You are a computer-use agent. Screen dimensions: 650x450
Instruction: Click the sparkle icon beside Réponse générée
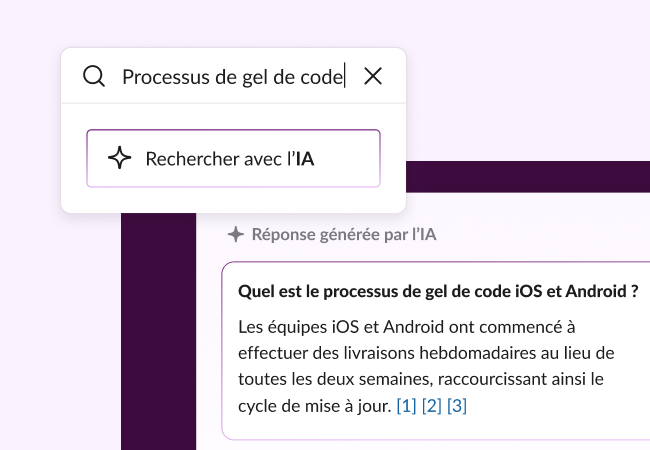coord(235,235)
